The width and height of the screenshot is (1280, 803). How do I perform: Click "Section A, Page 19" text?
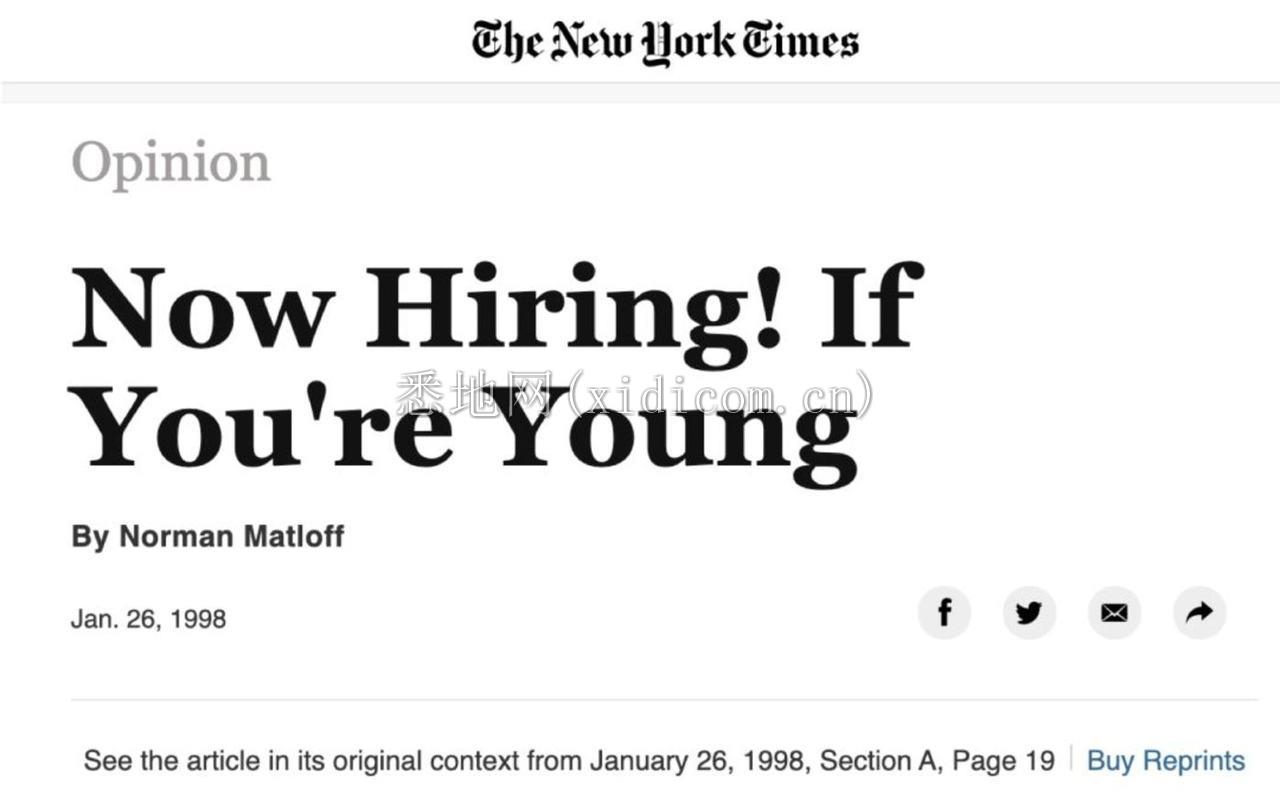pyautogui.click(x=935, y=761)
